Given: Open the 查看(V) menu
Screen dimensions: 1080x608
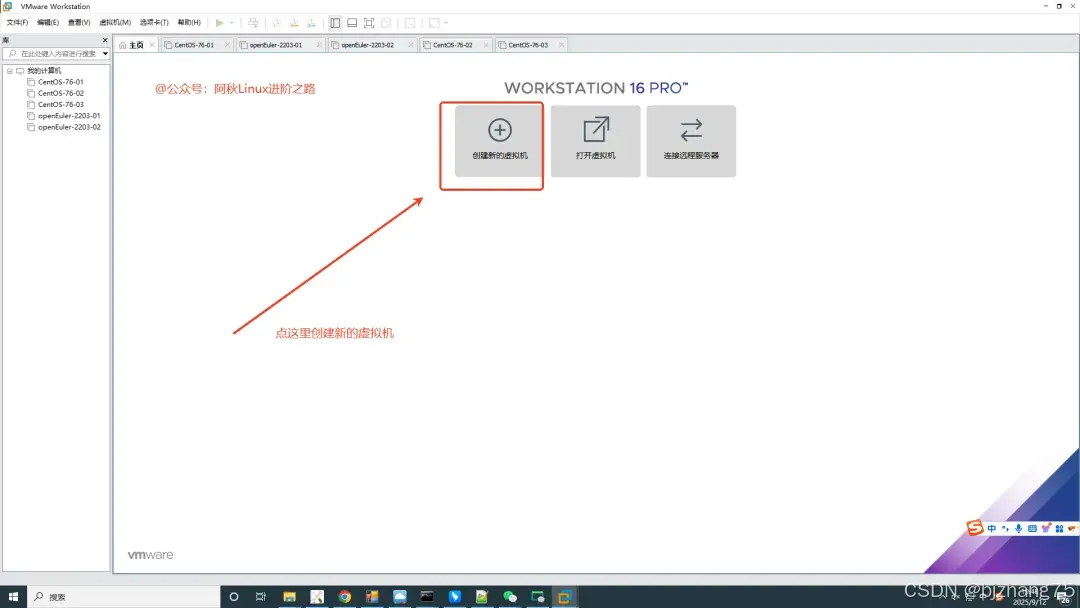Looking at the screenshot, I should click(x=79, y=23).
